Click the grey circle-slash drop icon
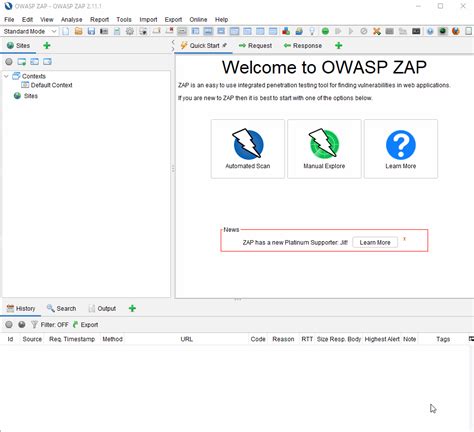Viewport: 474px width, 432px height. (x=364, y=31)
